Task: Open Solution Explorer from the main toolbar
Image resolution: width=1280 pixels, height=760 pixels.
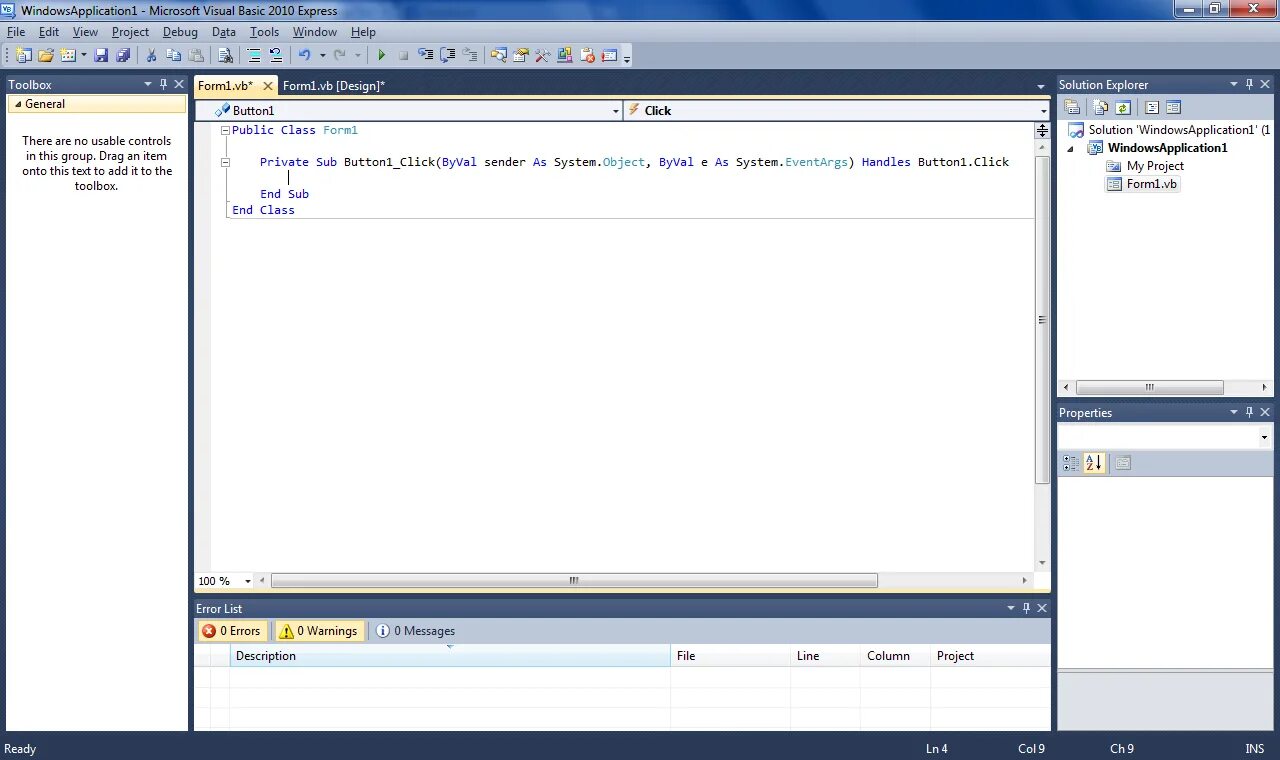Action: click(498, 55)
